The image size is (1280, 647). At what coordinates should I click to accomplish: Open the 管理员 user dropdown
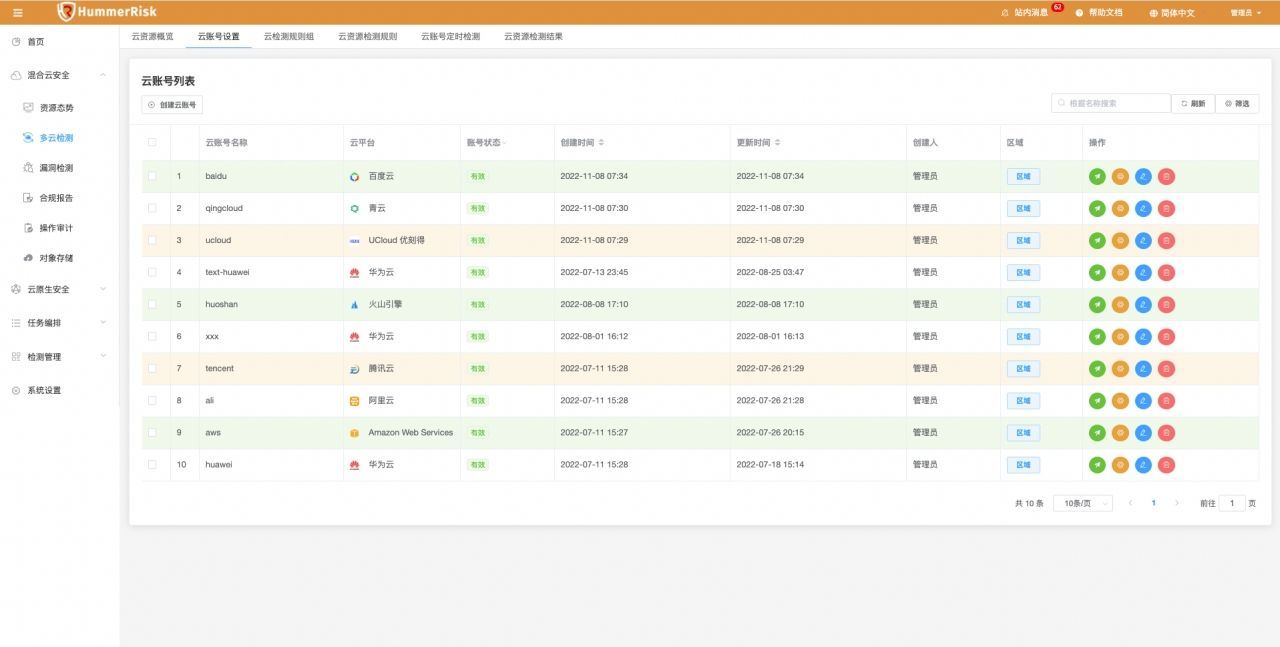click(1246, 13)
